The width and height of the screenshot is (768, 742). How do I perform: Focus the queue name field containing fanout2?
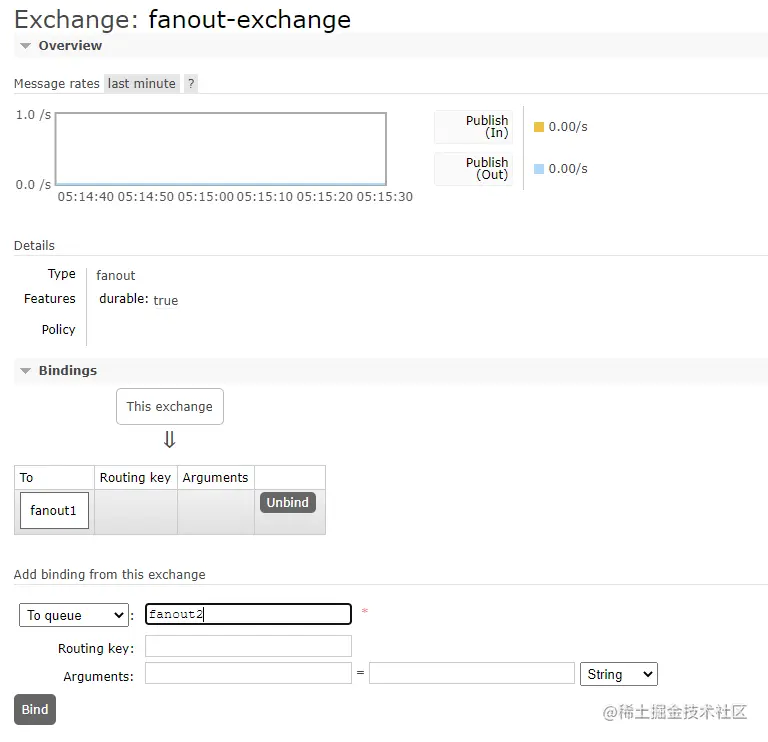click(248, 614)
